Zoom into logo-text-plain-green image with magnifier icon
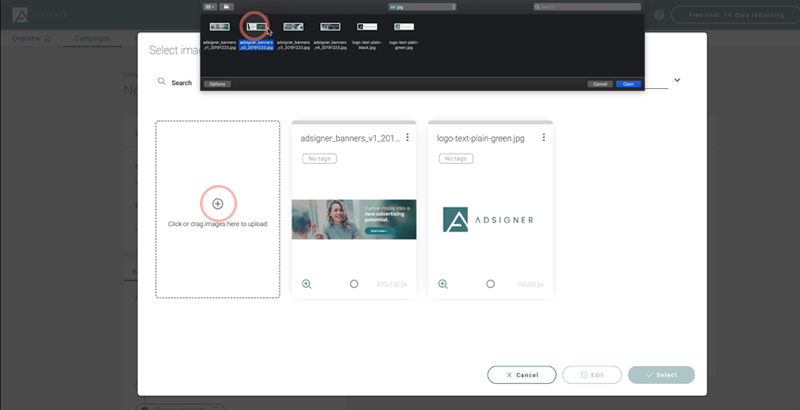This screenshot has width=800, height=410. click(x=443, y=284)
